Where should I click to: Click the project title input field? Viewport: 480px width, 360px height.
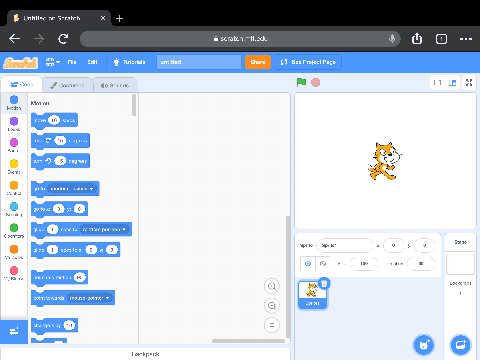tap(199, 62)
